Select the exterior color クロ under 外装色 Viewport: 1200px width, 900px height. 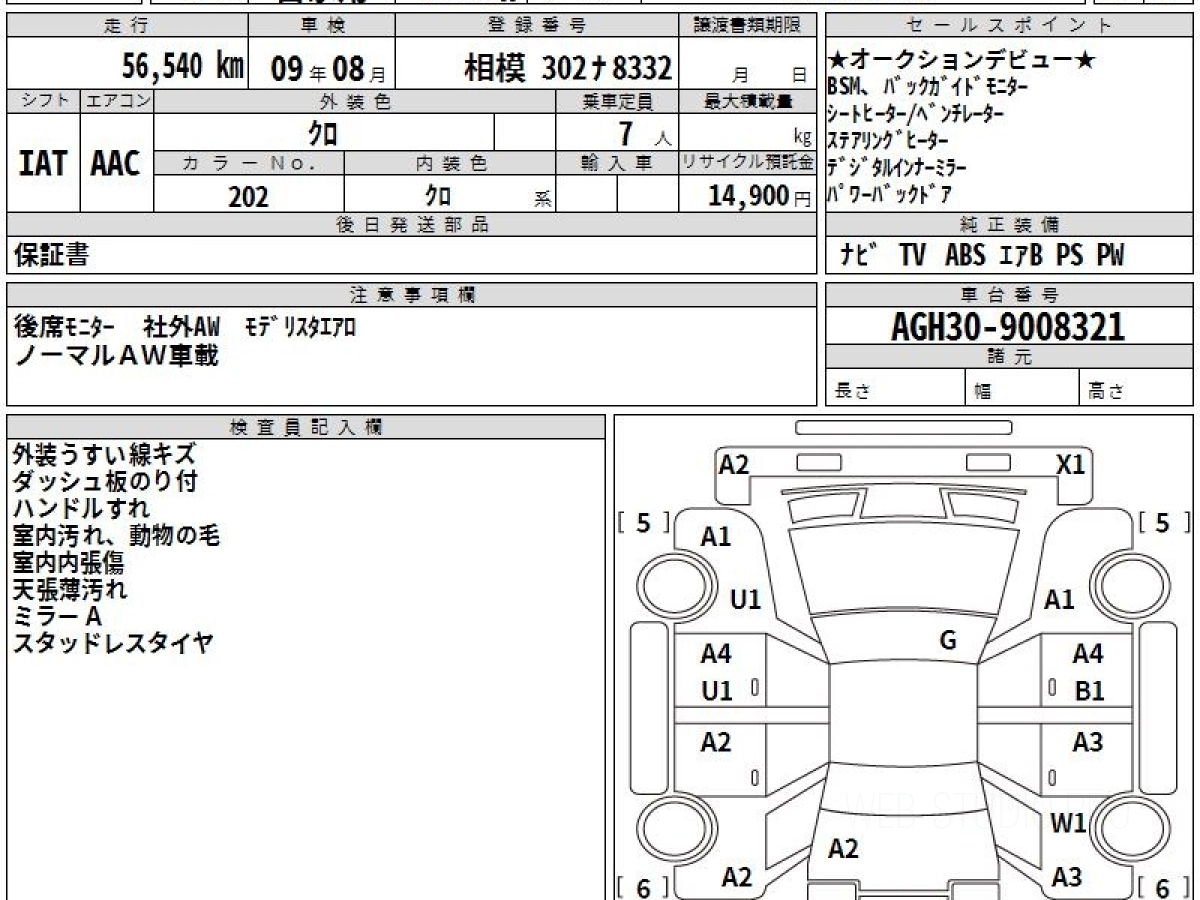[323, 132]
